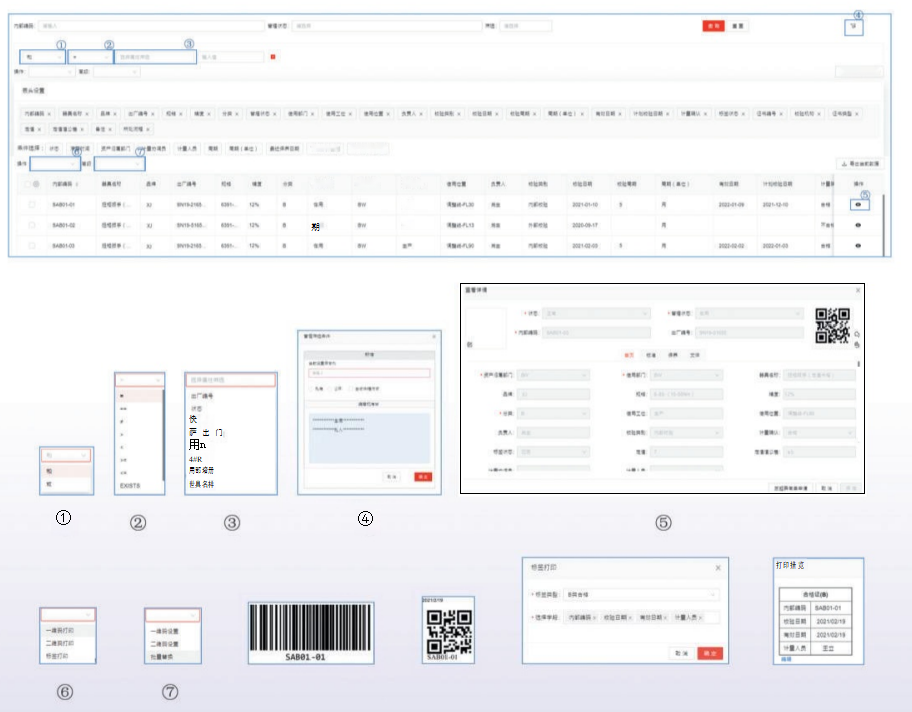Click the QR code in the detail dialog

pyautogui.click(x=832, y=326)
